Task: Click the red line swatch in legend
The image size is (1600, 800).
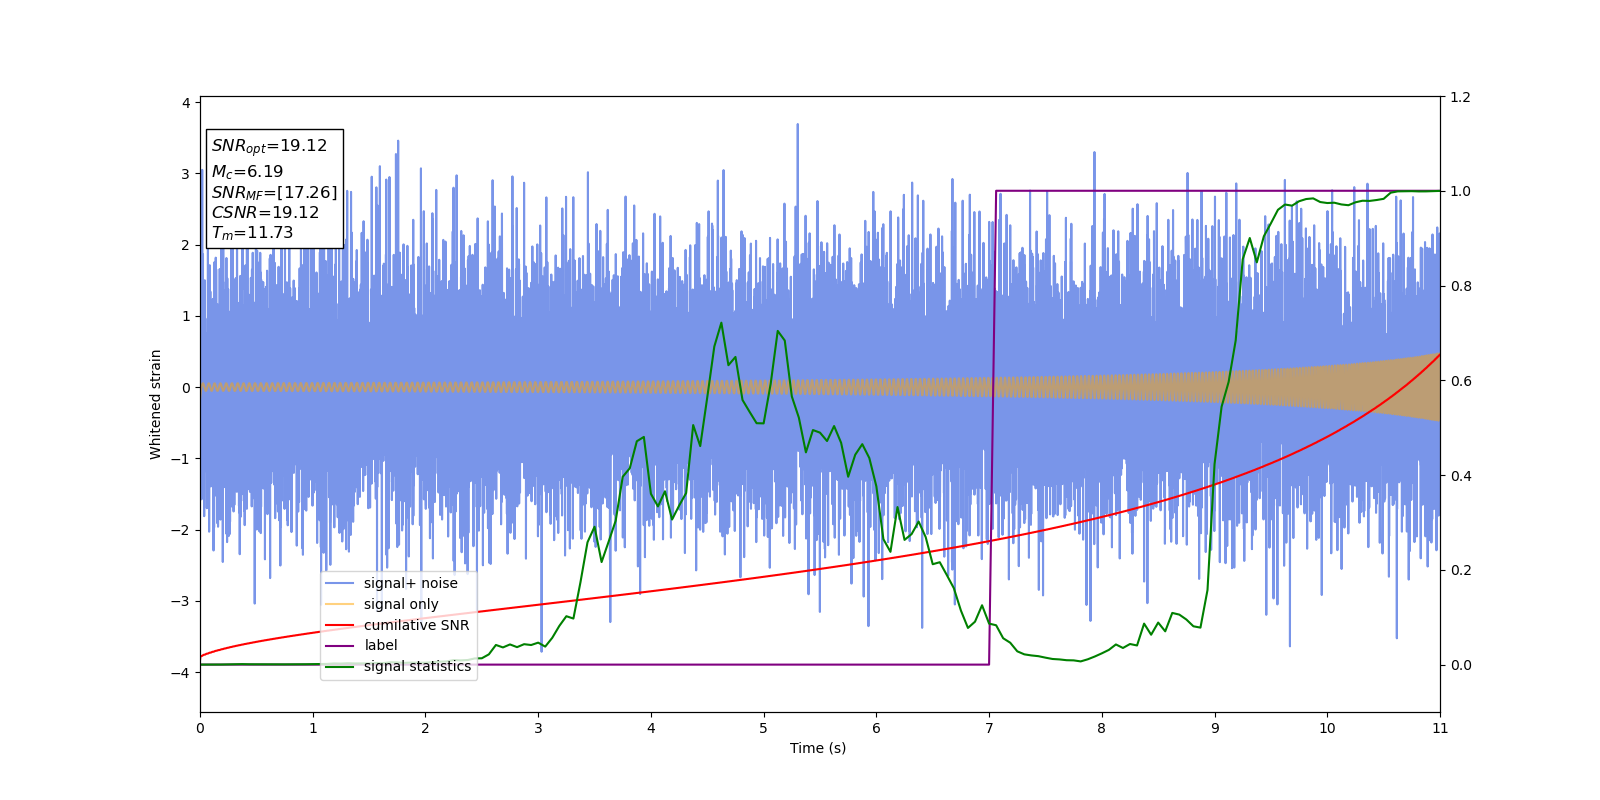Action: 340,625
